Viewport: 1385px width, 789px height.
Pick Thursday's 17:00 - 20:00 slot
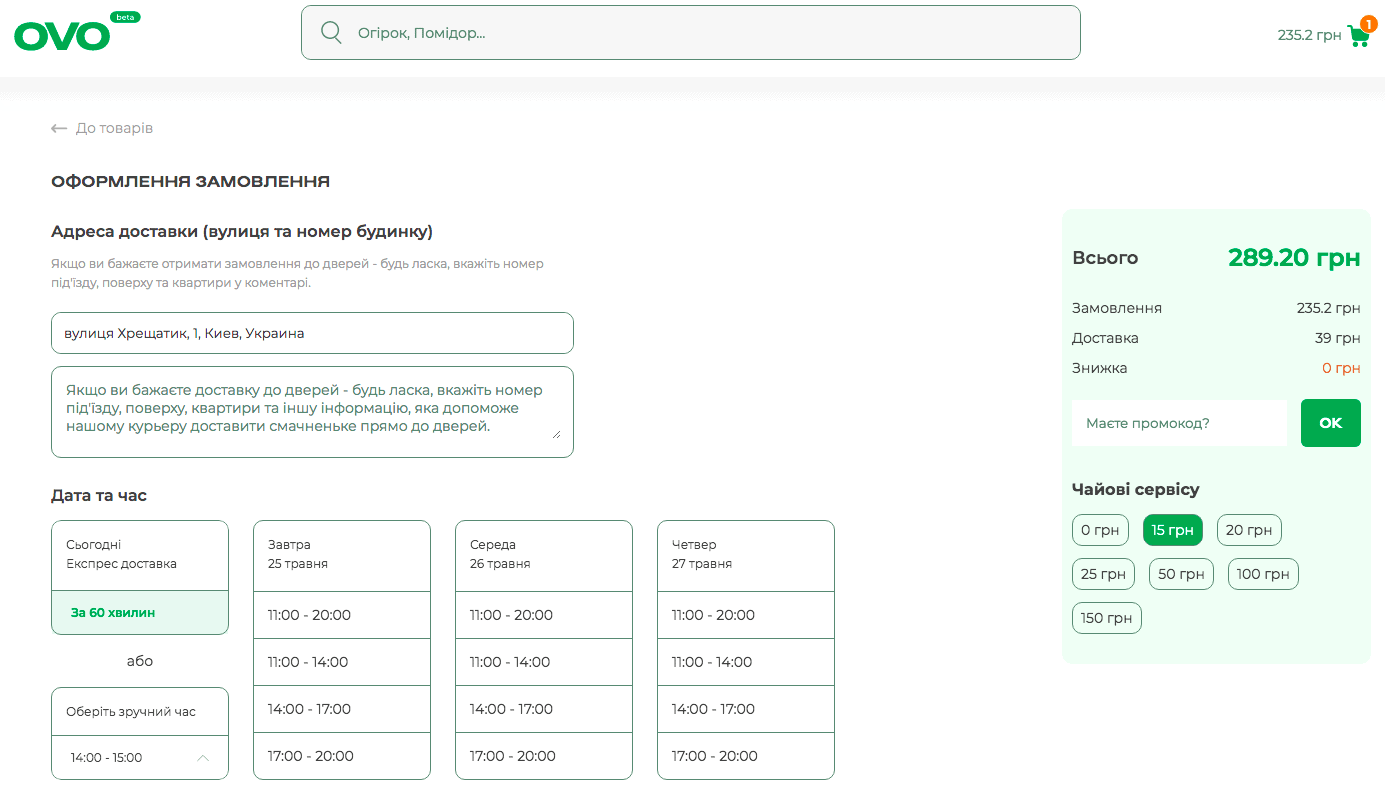[746, 756]
